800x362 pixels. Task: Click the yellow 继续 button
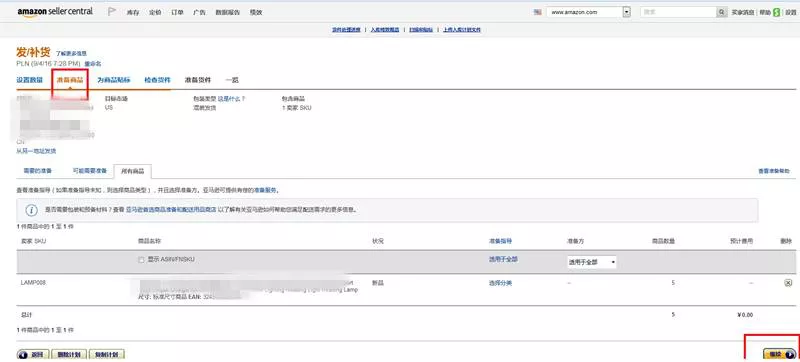pos(779,354)
